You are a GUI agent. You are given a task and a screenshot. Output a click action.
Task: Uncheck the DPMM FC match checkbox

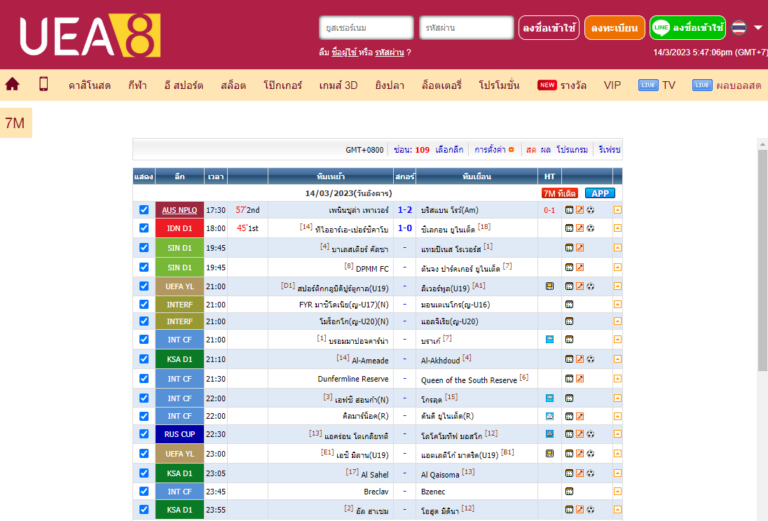tap(144, 267)
